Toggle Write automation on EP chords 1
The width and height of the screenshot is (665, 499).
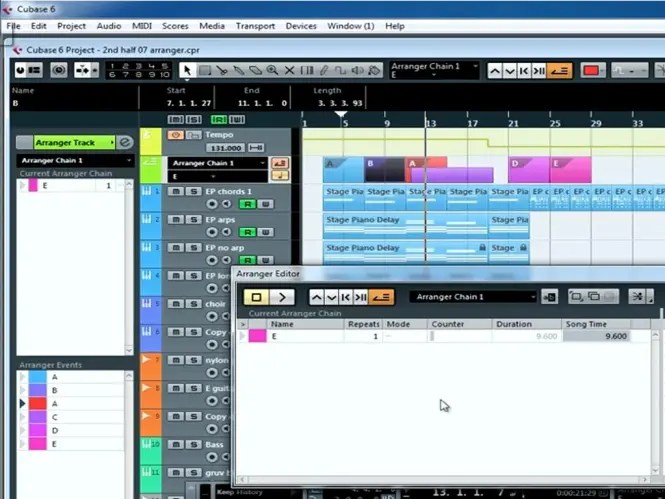point(265,204)
